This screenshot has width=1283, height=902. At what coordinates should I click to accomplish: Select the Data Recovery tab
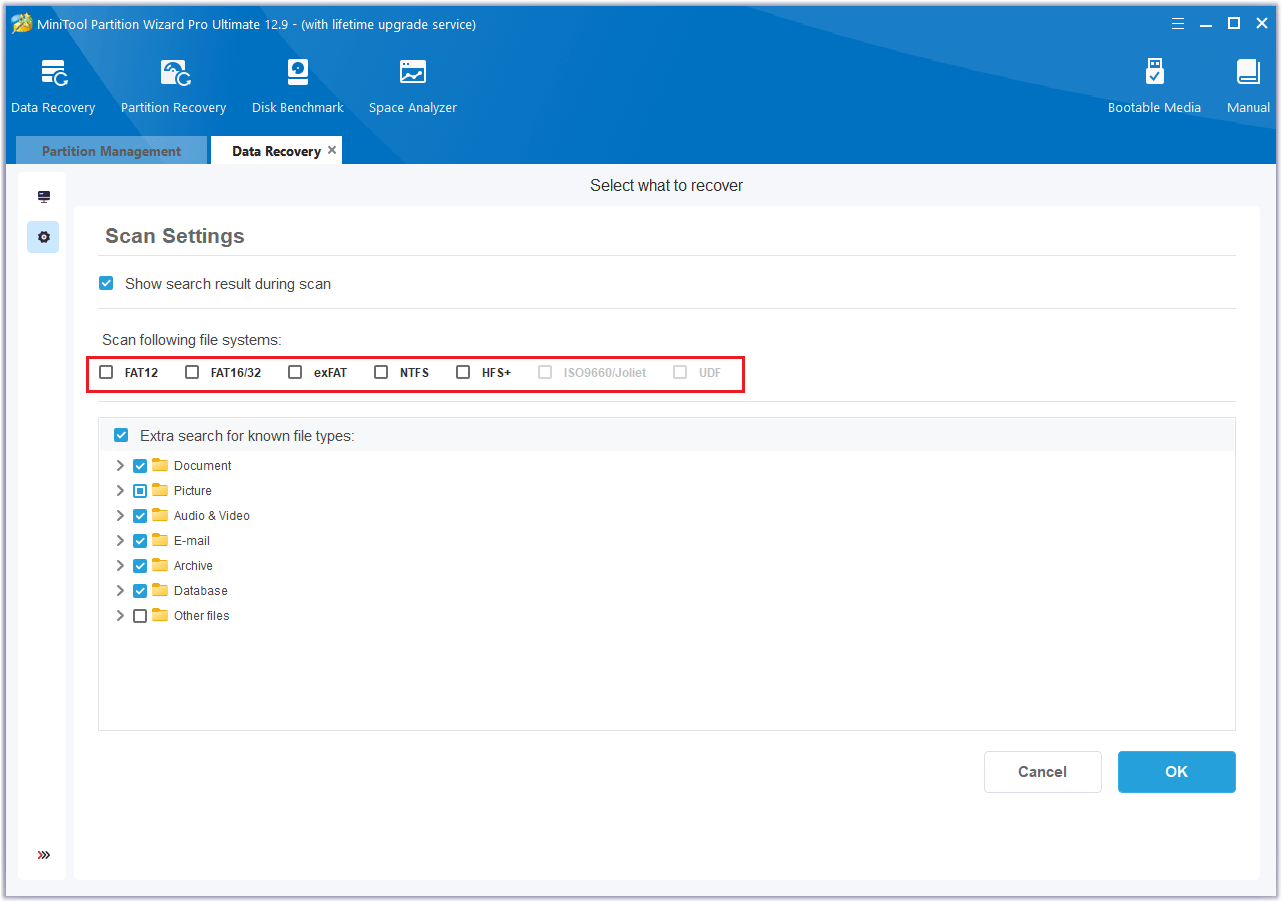[x=276, y=151]
